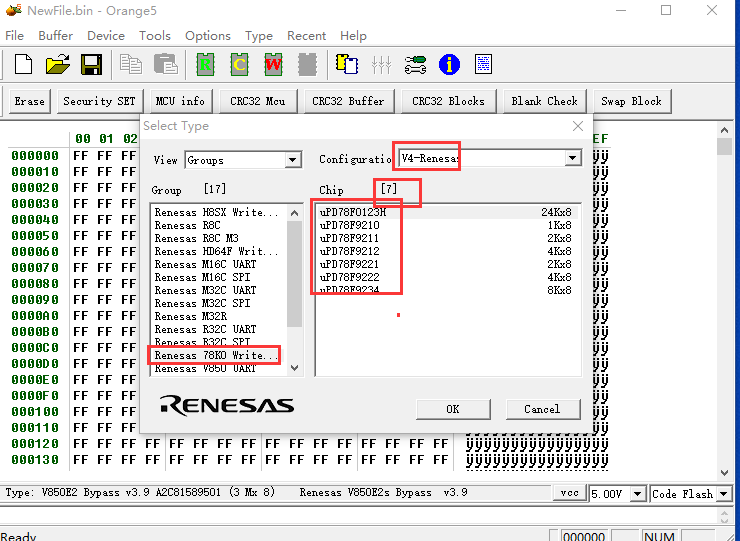Click Cancel in Select Type dialog
The width and height of the screenshot is (740, 541).
coord(542,409)
